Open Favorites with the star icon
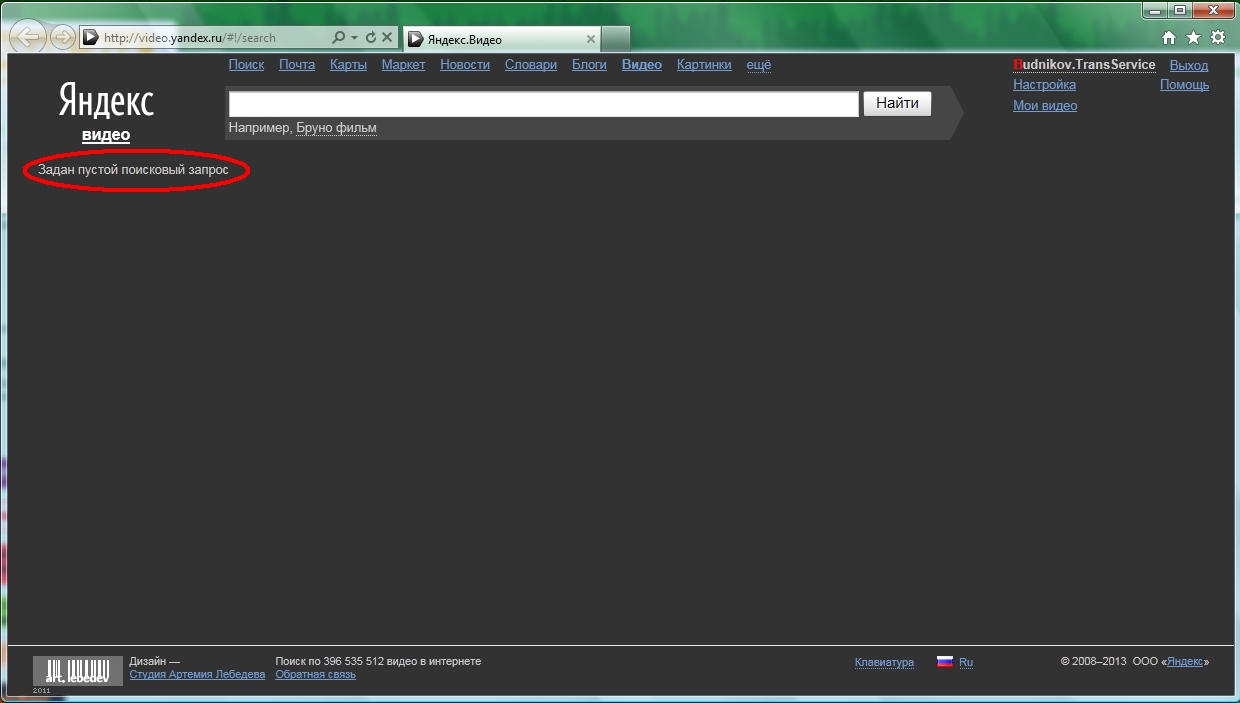Image resolution: width=1240 pixels, height=703 pixels. (1193, 38)
